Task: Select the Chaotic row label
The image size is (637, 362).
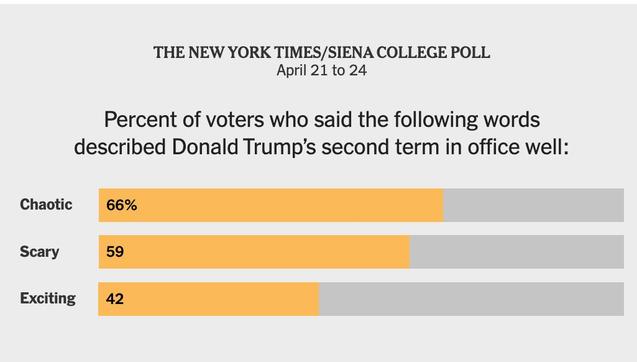Action: click(46, 204)
